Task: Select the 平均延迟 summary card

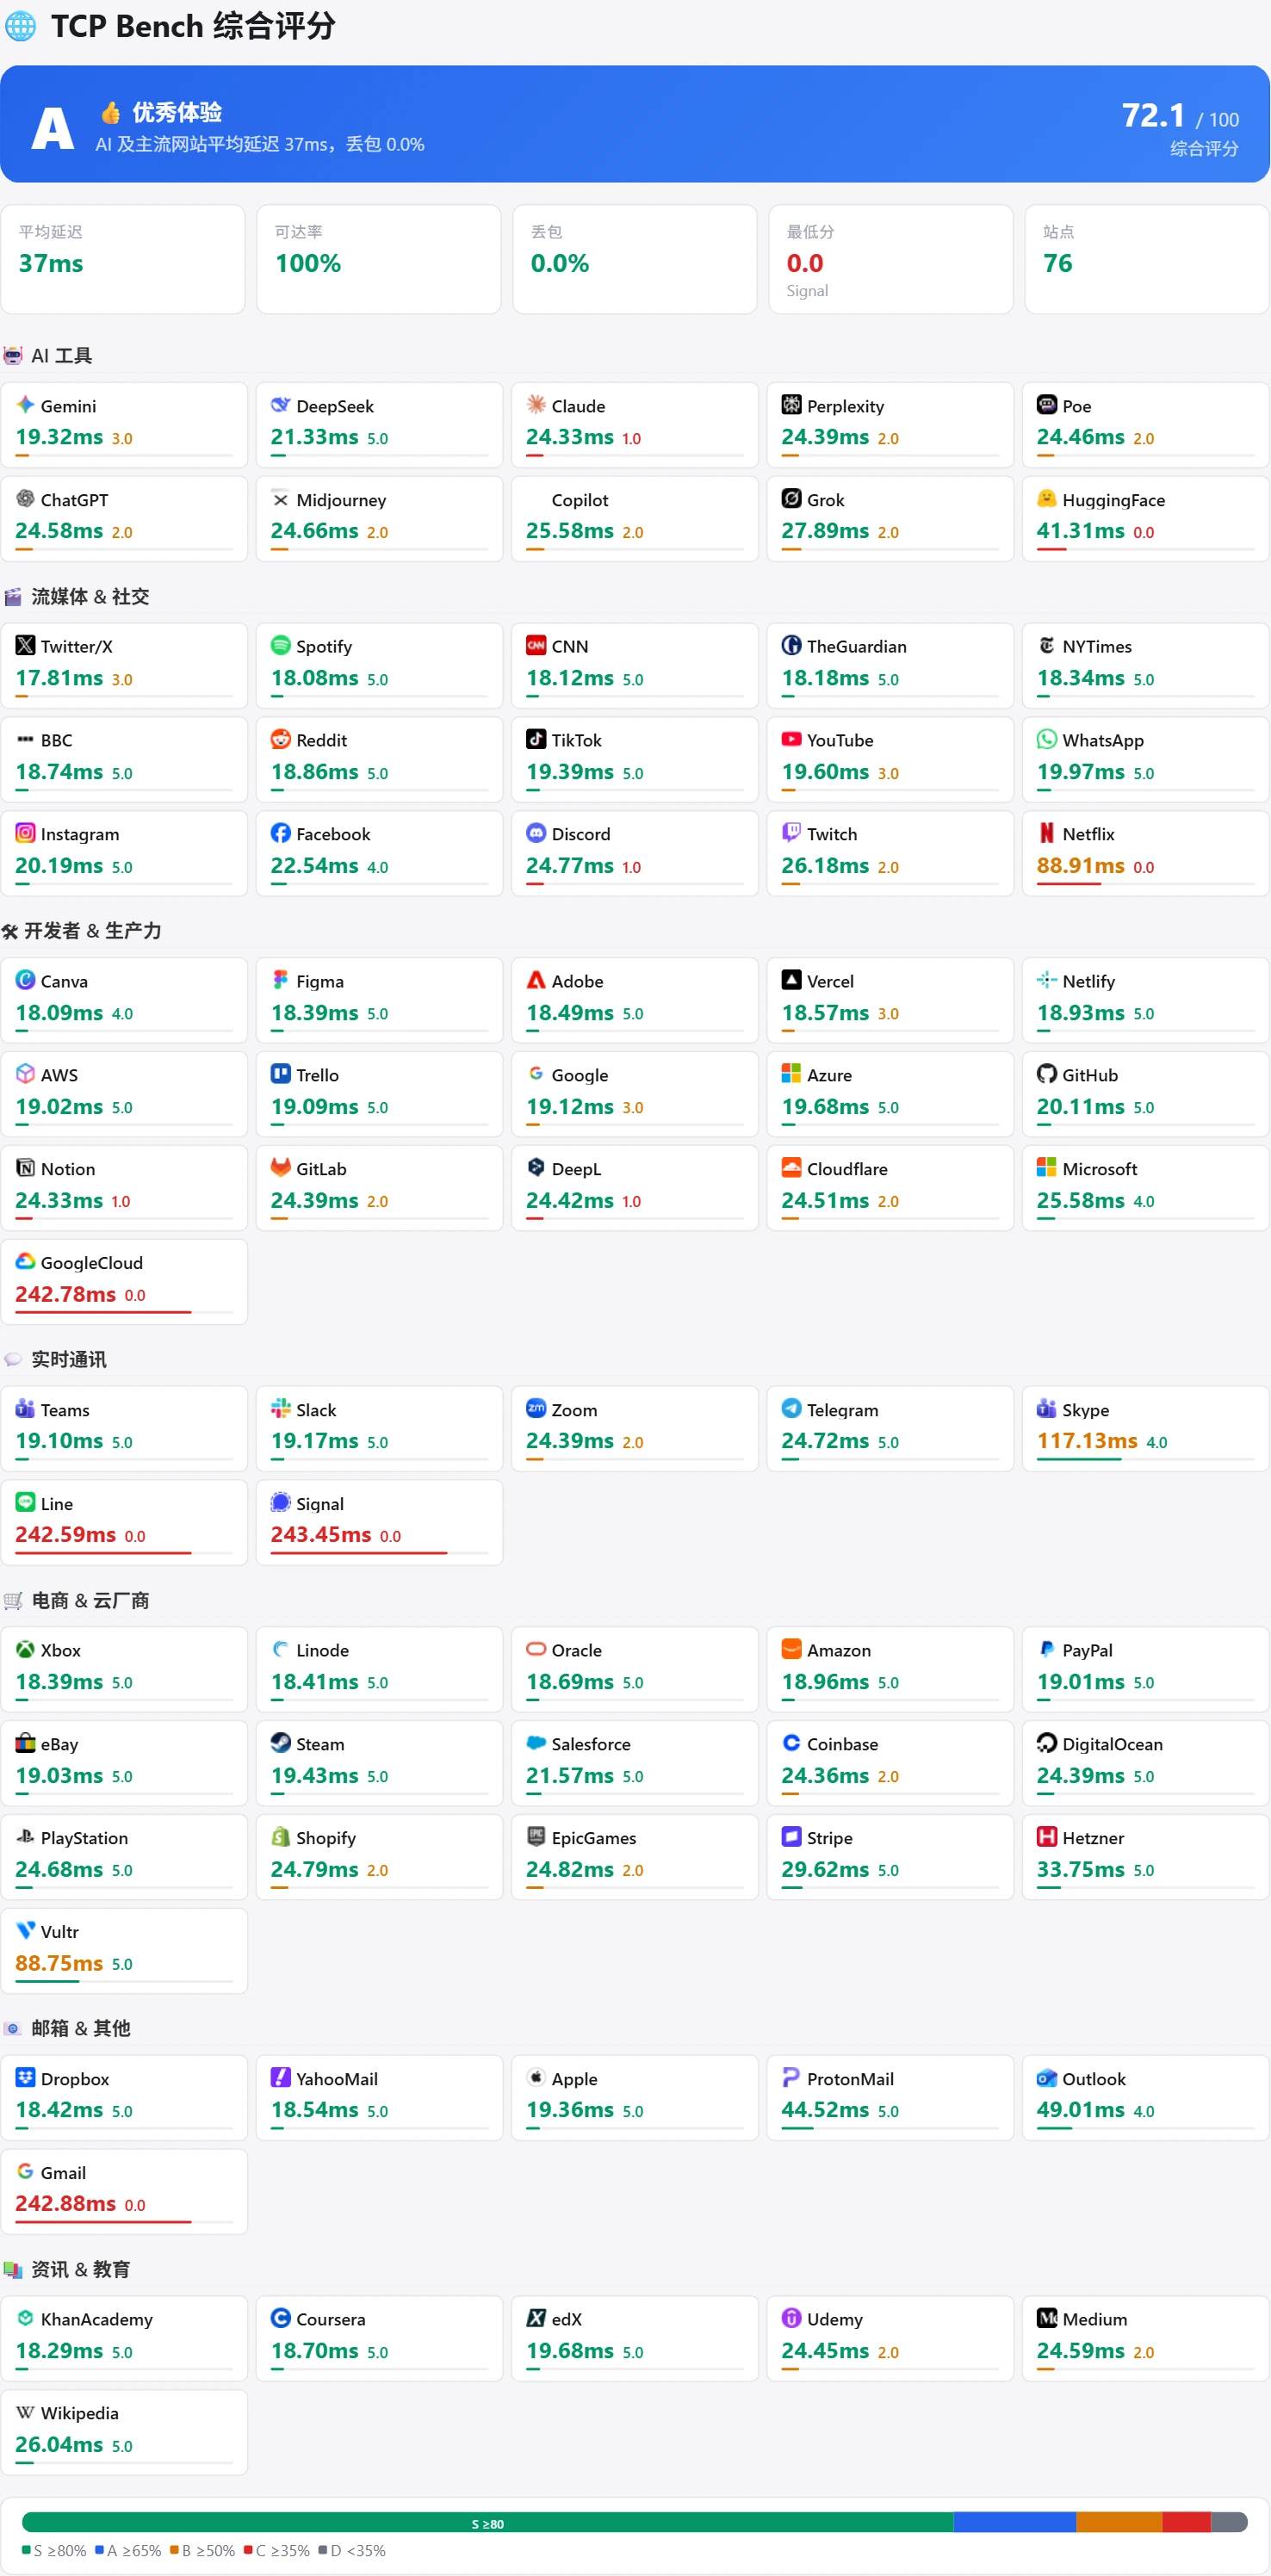Action: (123, 259)
